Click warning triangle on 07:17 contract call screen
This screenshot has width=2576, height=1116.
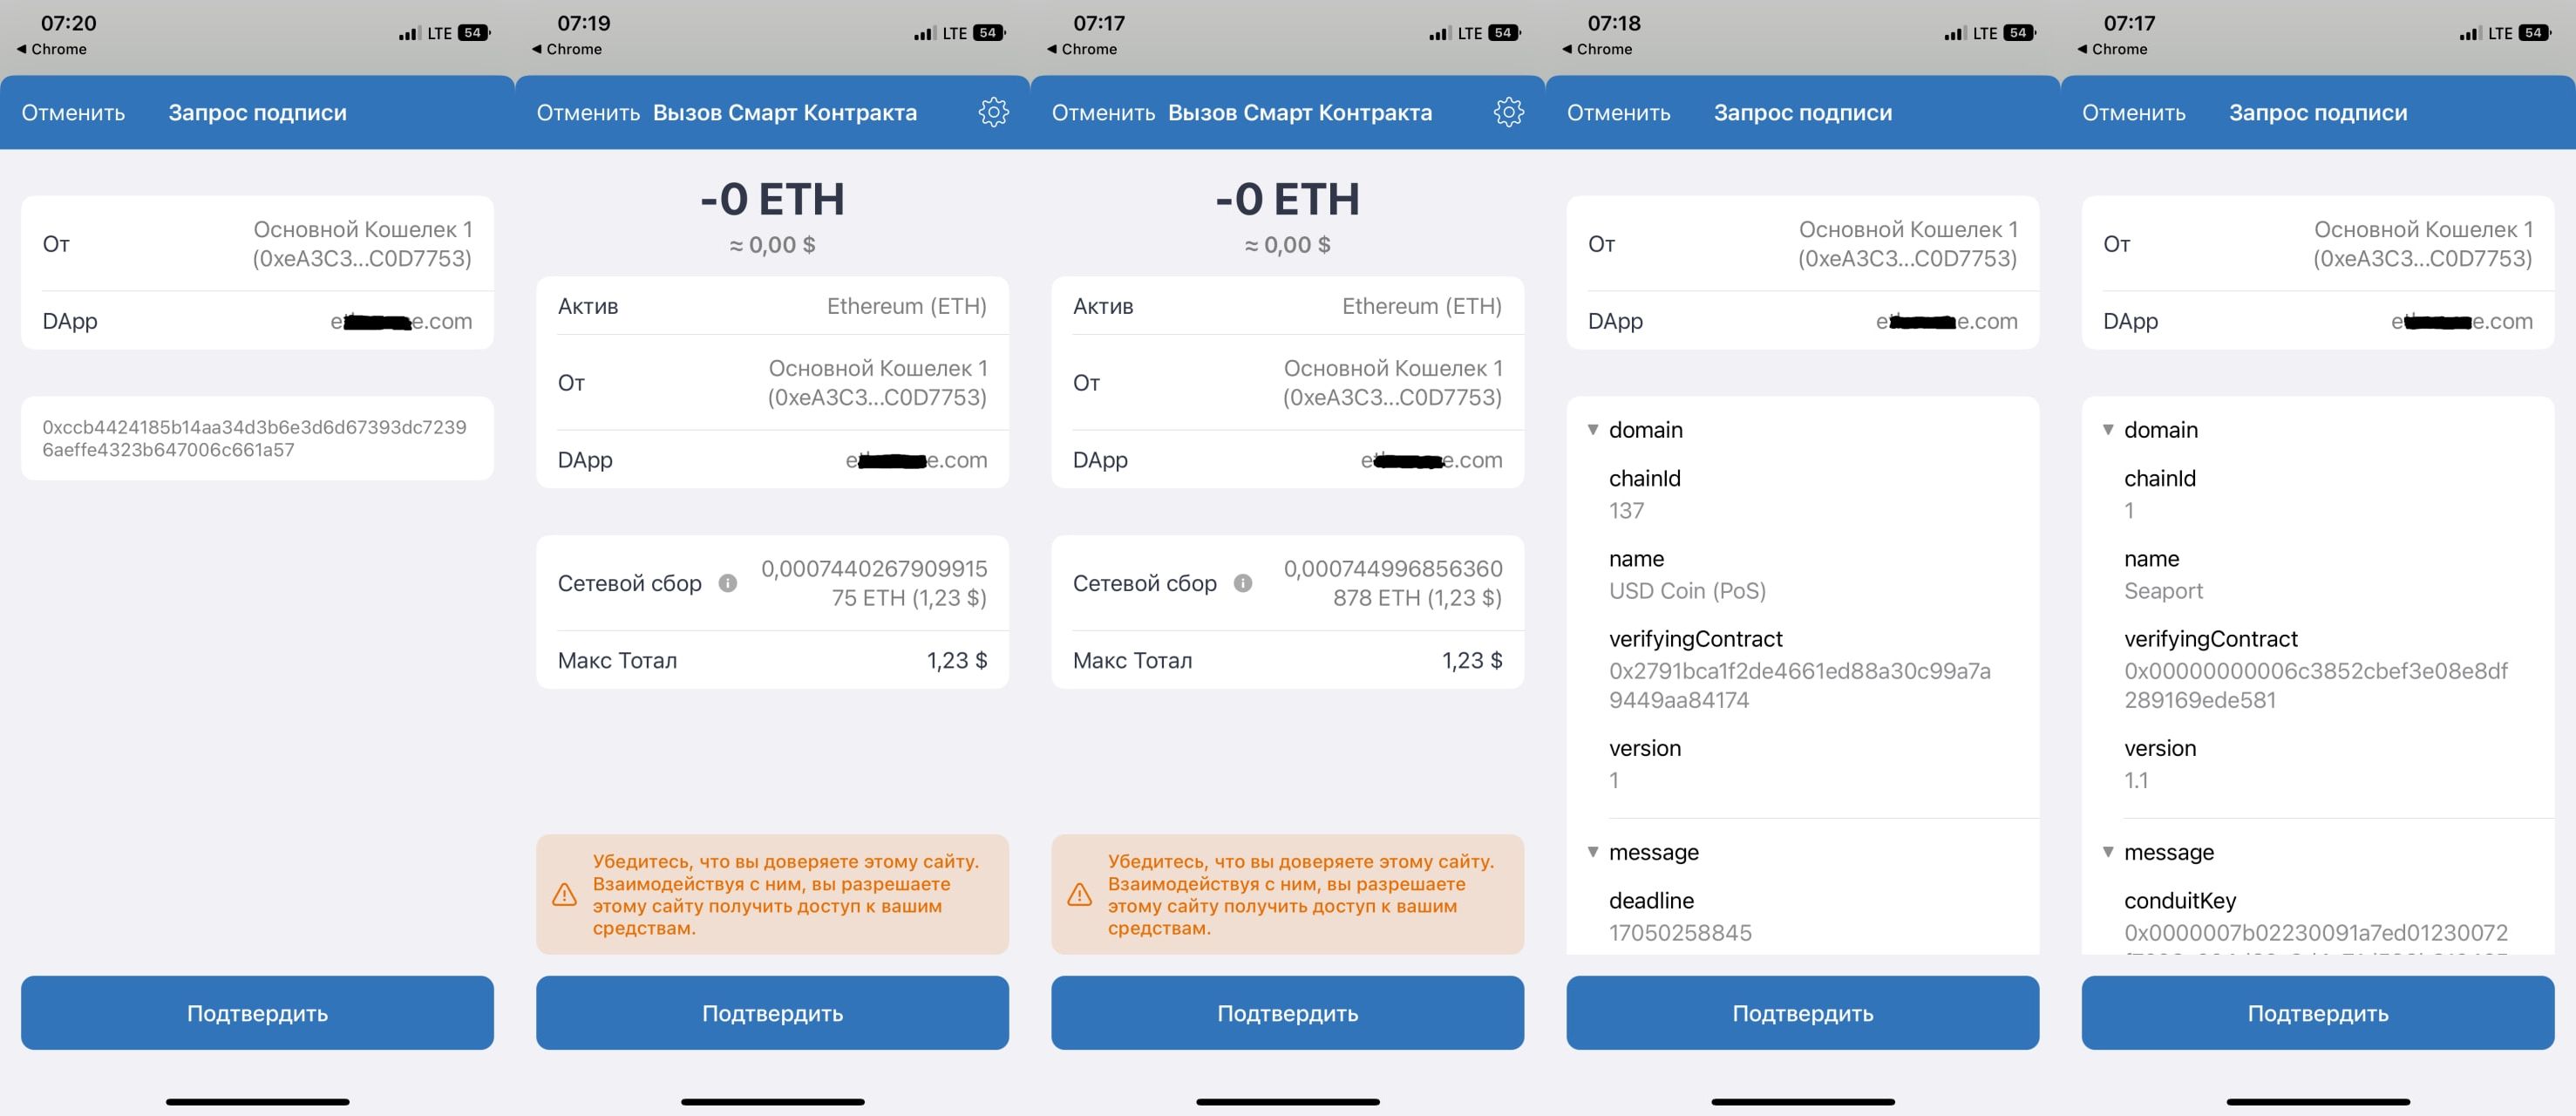click(x=1080, y=894)
